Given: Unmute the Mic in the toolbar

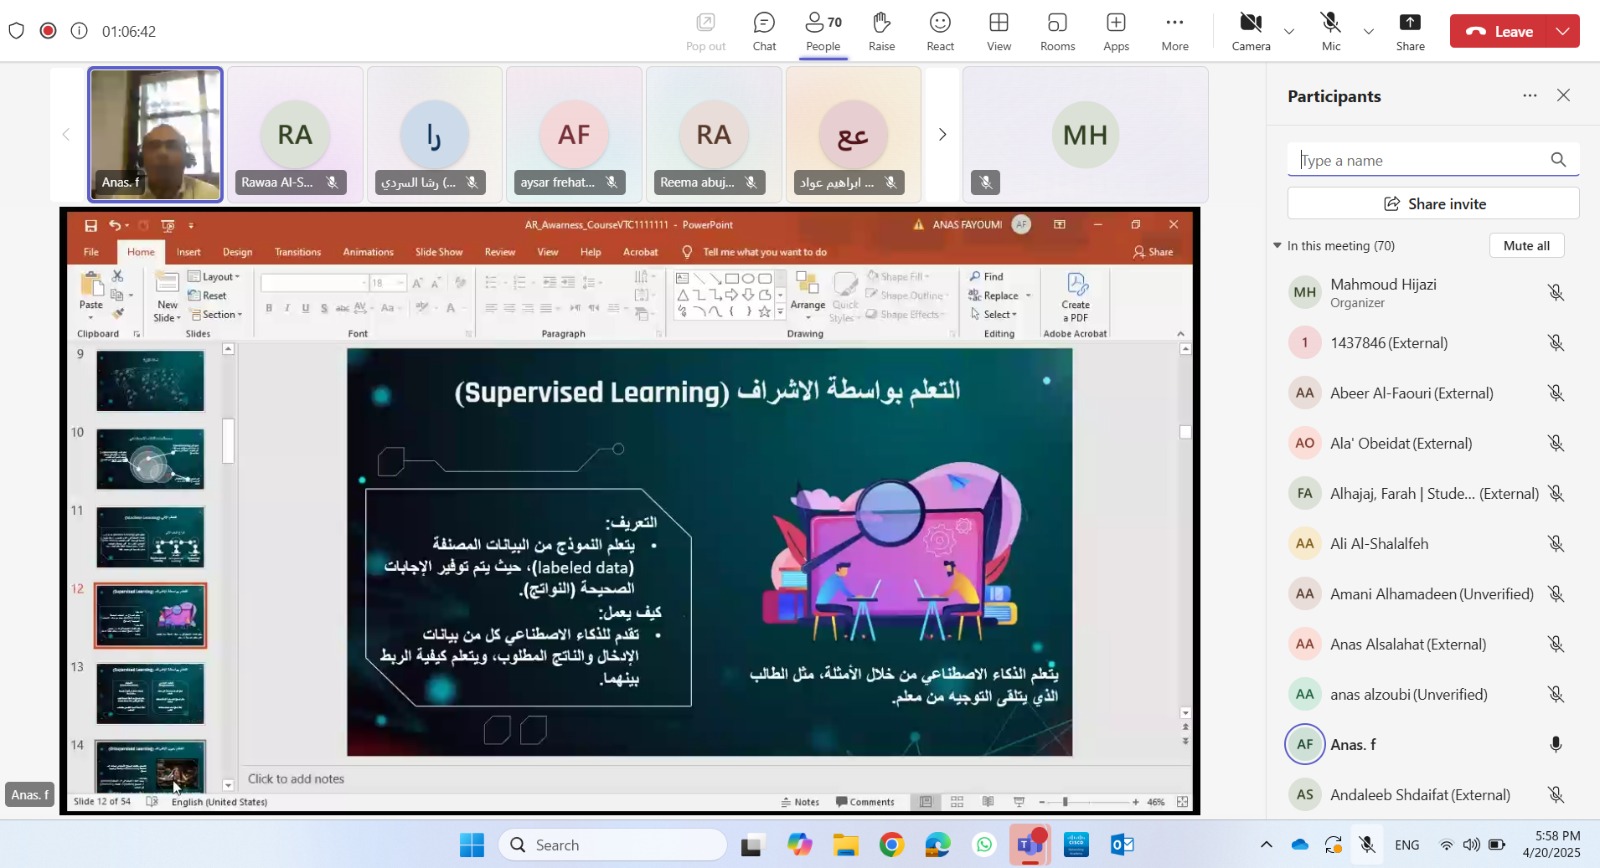Looking at the screenshot, I should [1331, 31].
